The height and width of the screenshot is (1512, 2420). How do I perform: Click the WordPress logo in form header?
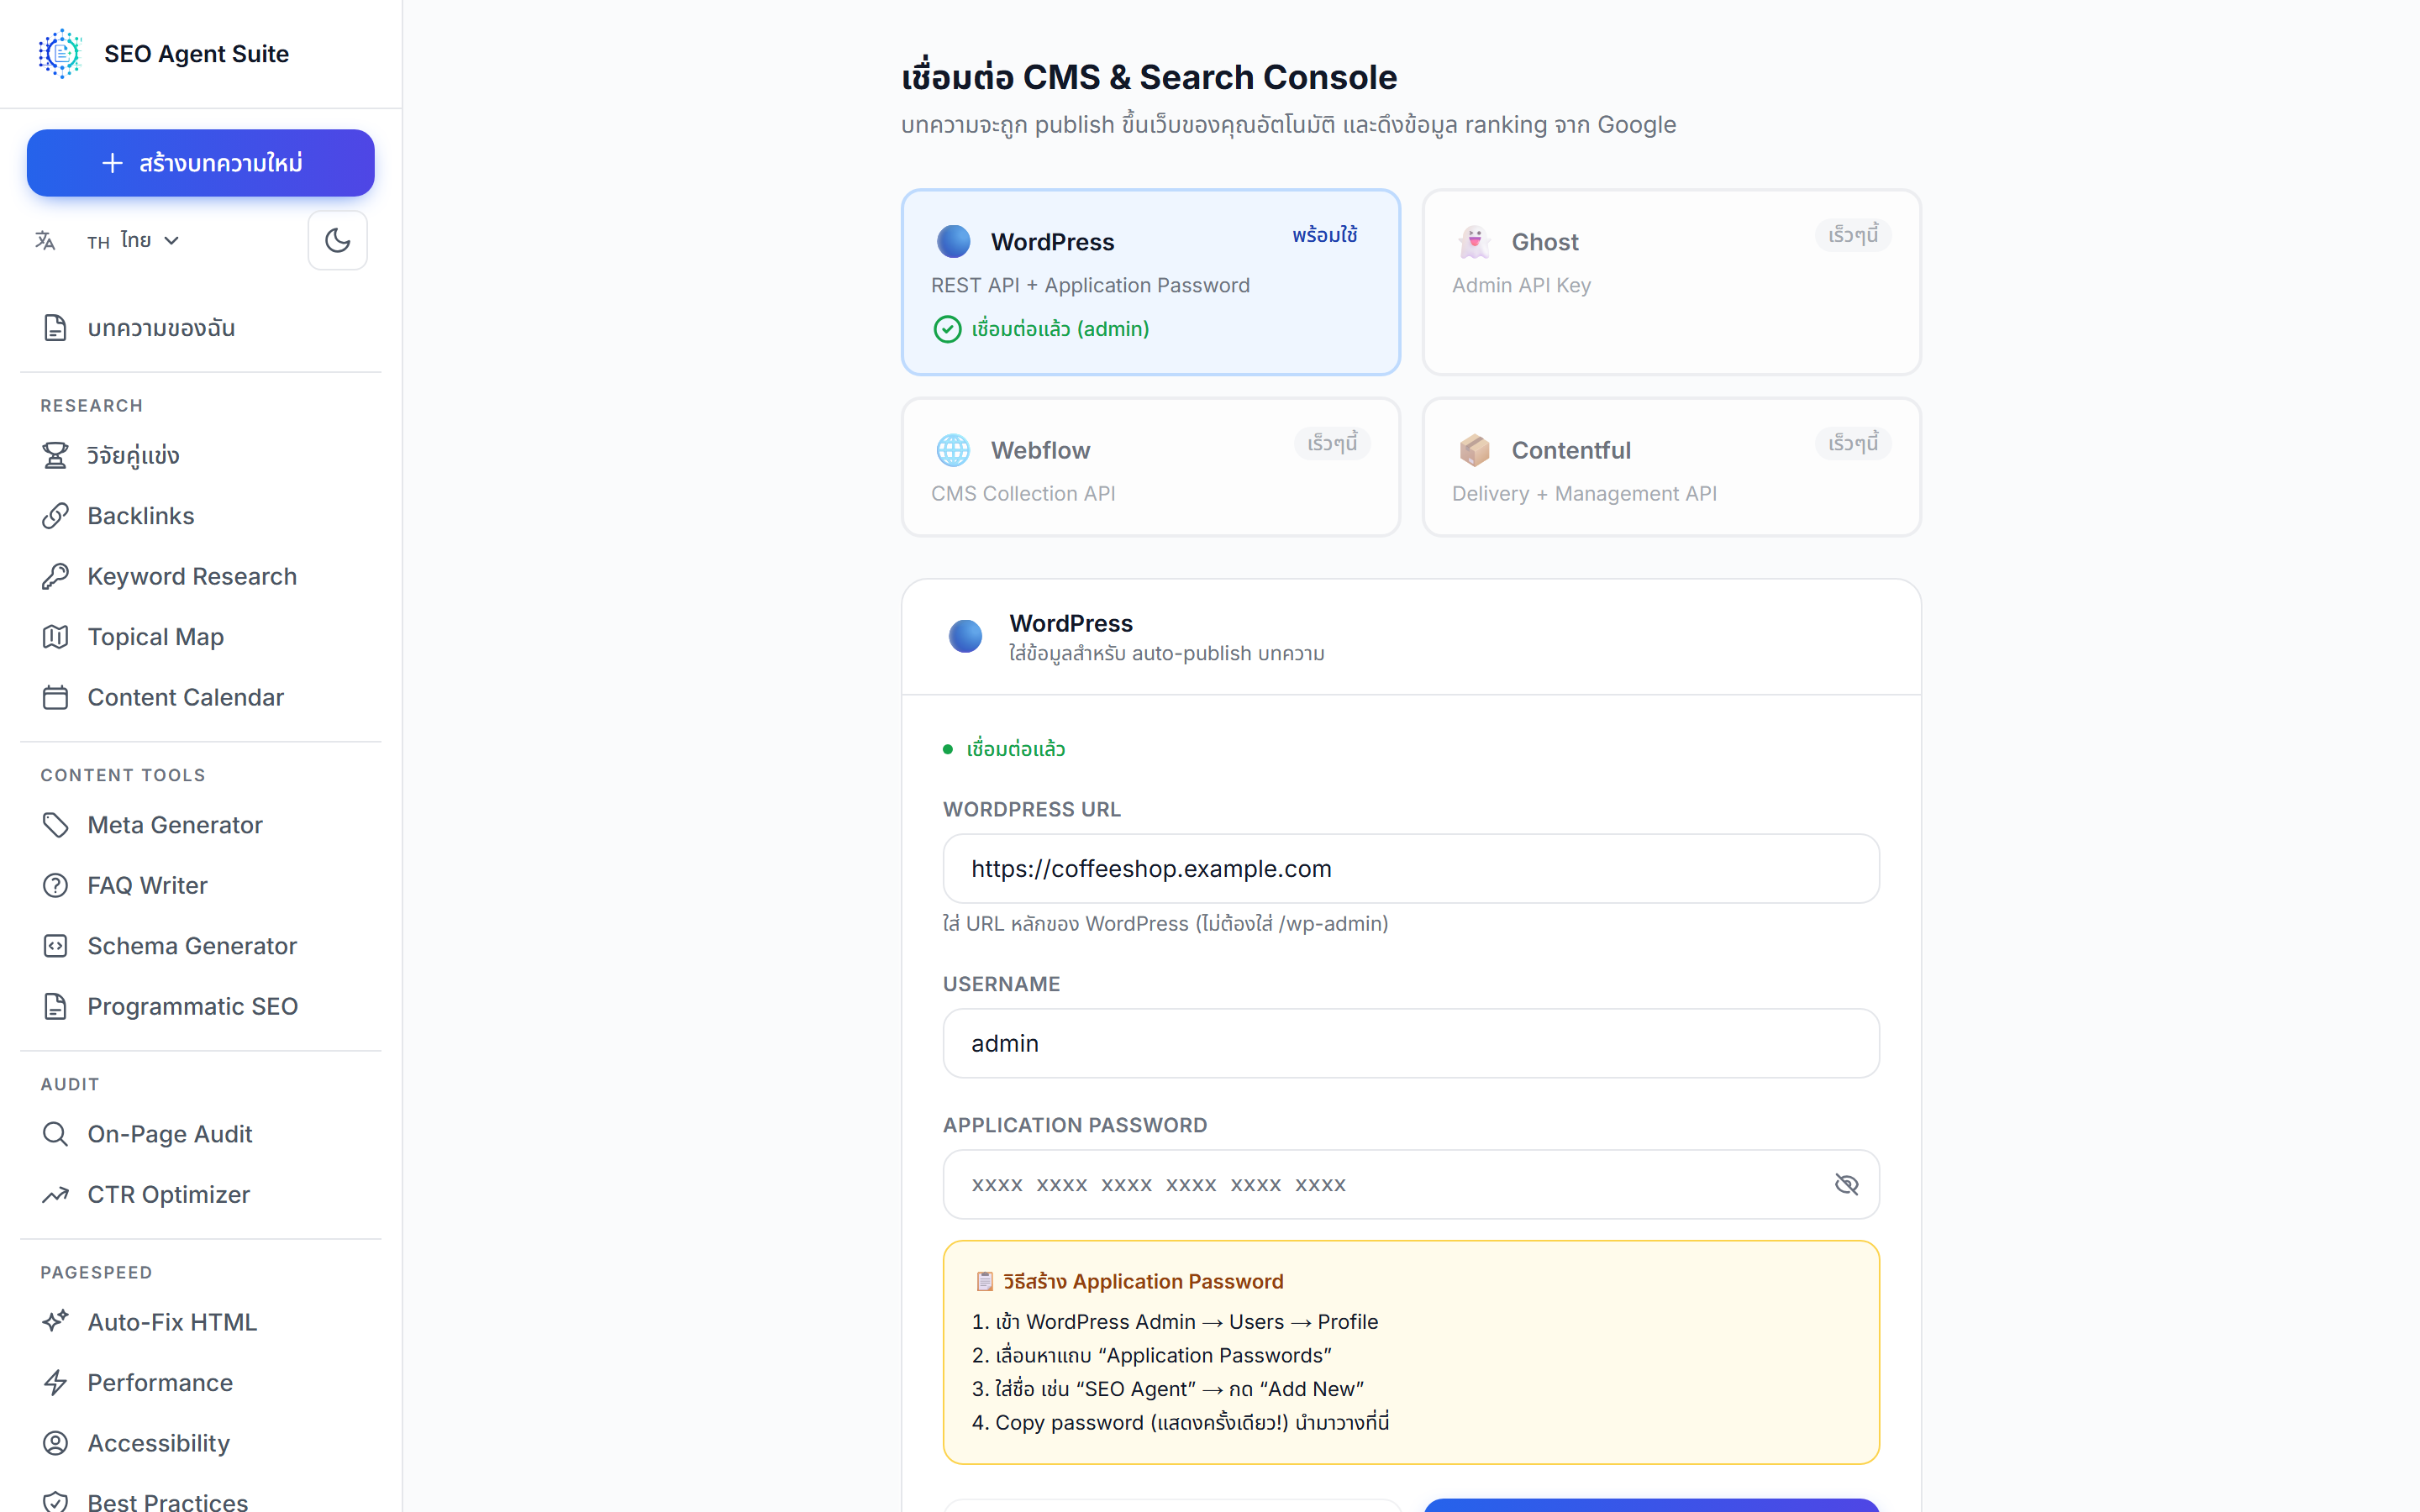(x=965, y=636)
